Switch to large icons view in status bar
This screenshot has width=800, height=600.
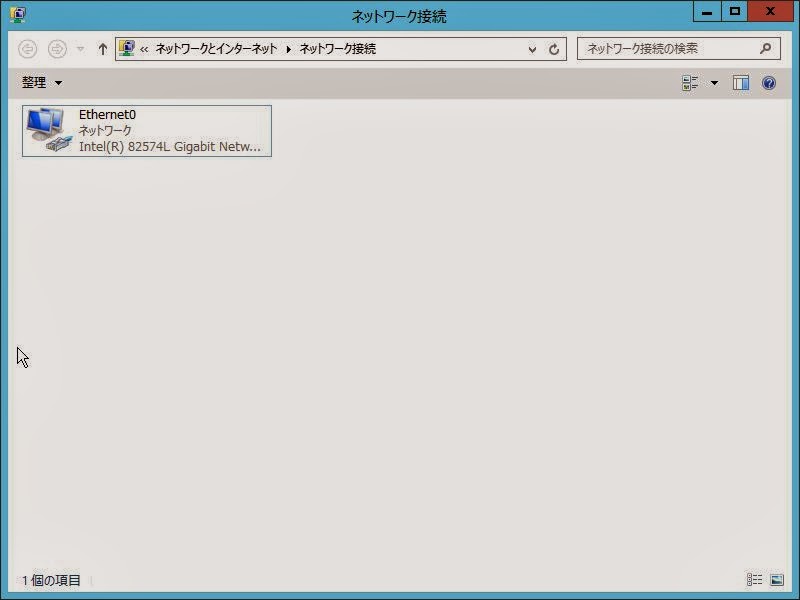click(777, 580)
